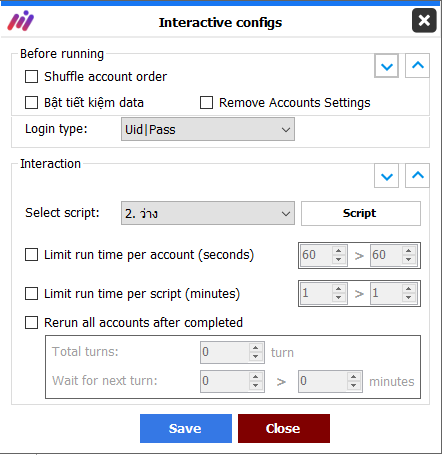Open the Select script dropdown
The height and width of the screenshot is (455, 442).
tap(208, 213)
